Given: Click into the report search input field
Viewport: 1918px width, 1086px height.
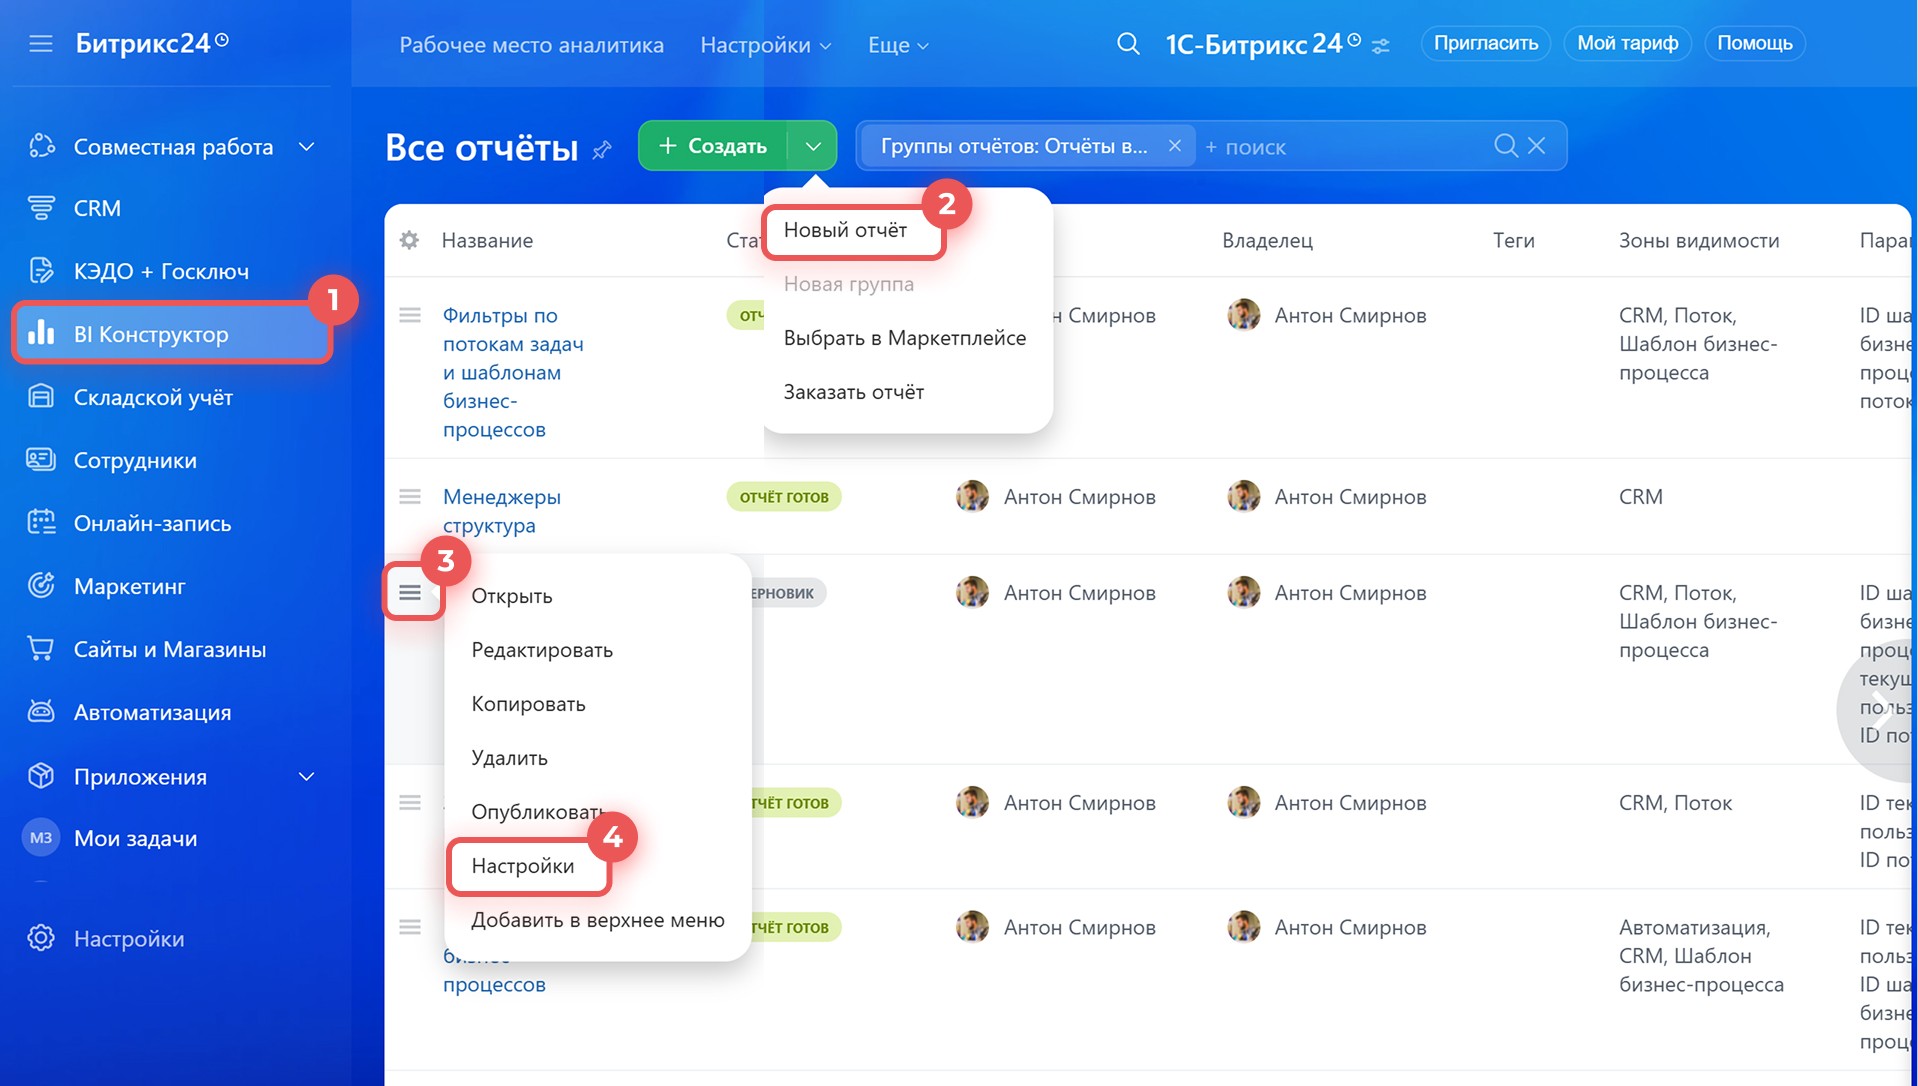Looking at the screenshot, I should (1340, 147).
